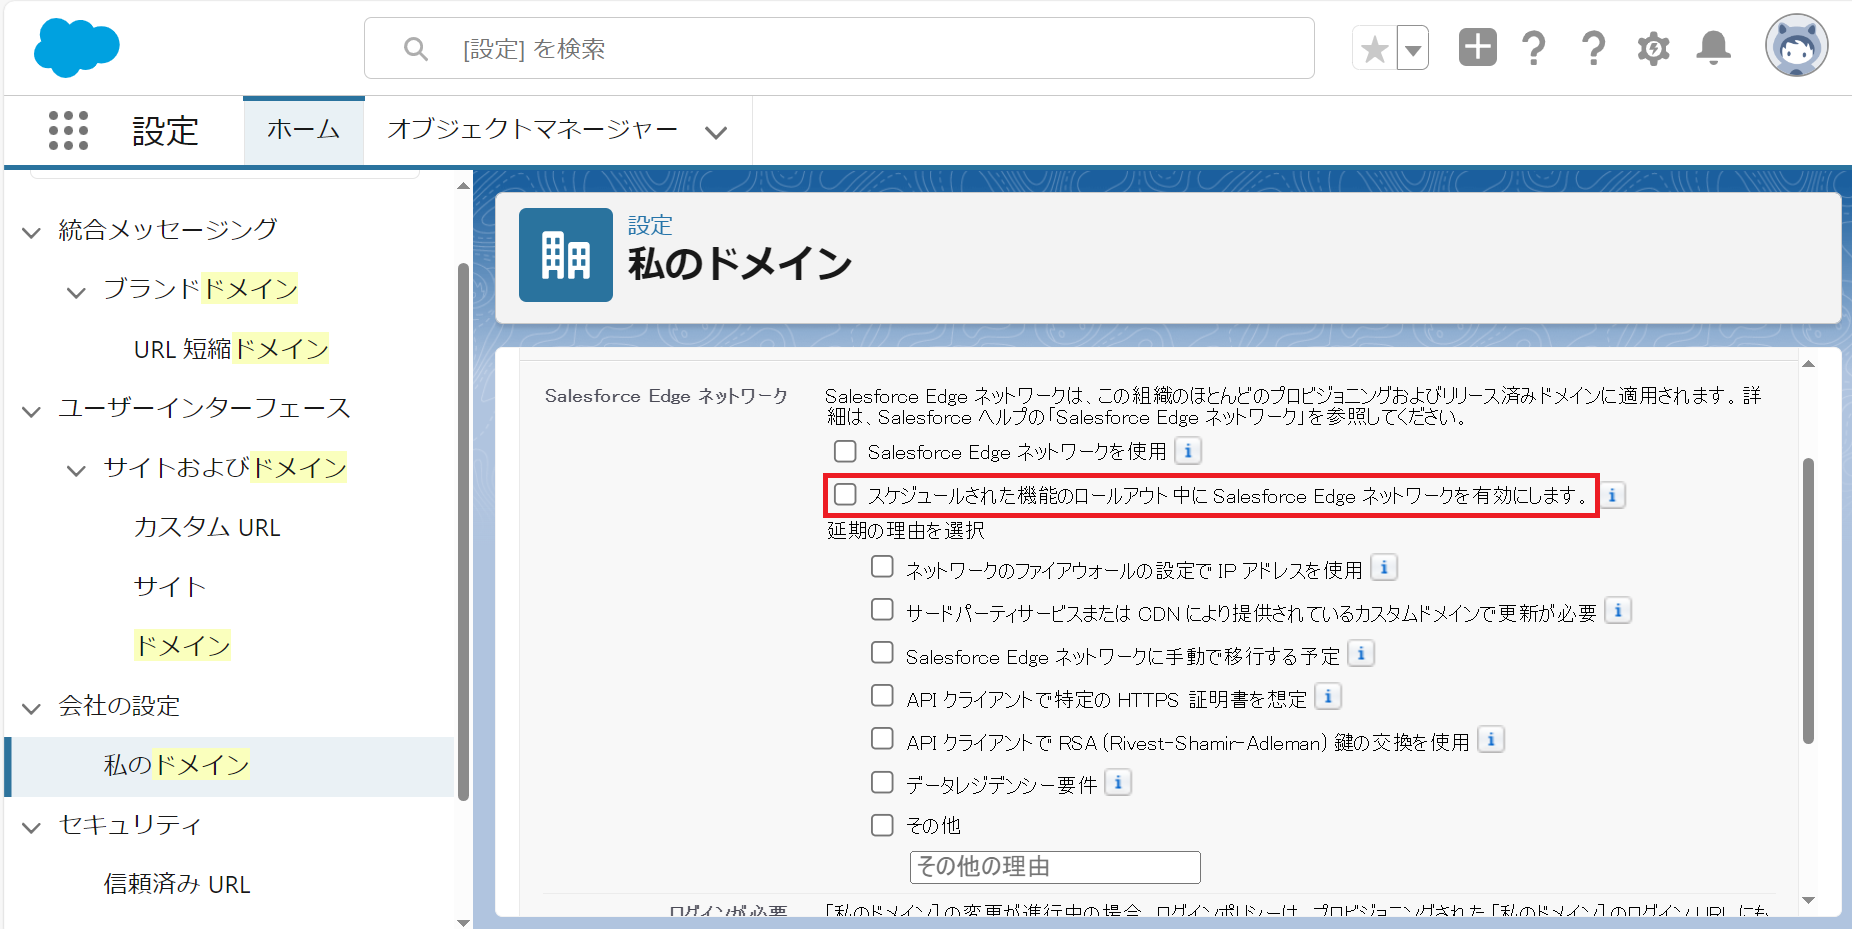Click the Salesforce cloud logo

[x=76, y=47]
